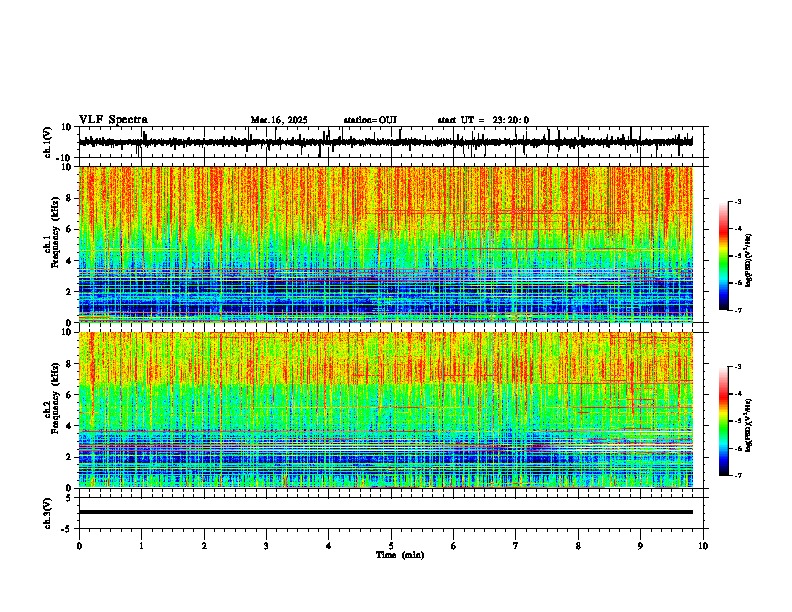
Task: Click the "station=OUI" header text
Action: (x=370, y=120)
